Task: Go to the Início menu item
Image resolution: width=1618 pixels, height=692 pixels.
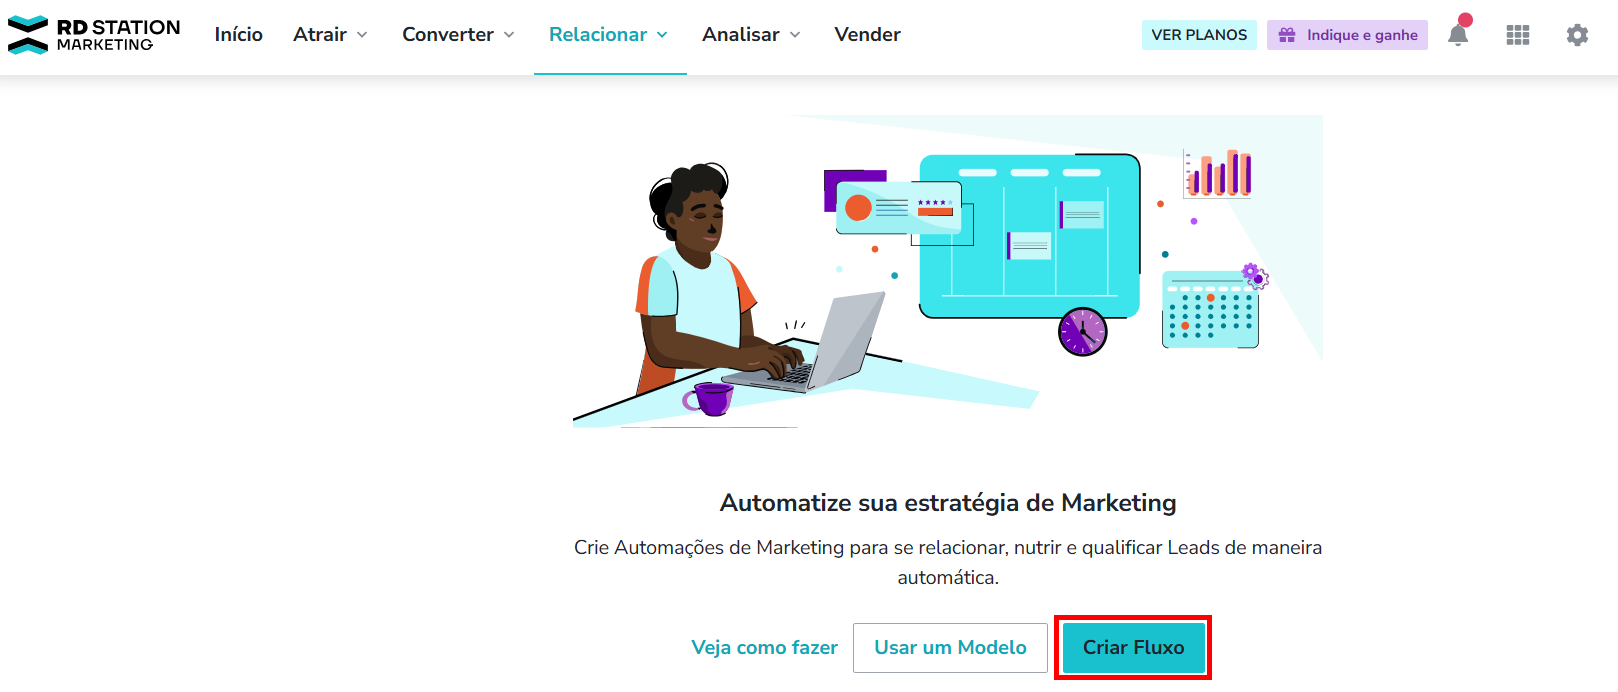Action: 239,35
